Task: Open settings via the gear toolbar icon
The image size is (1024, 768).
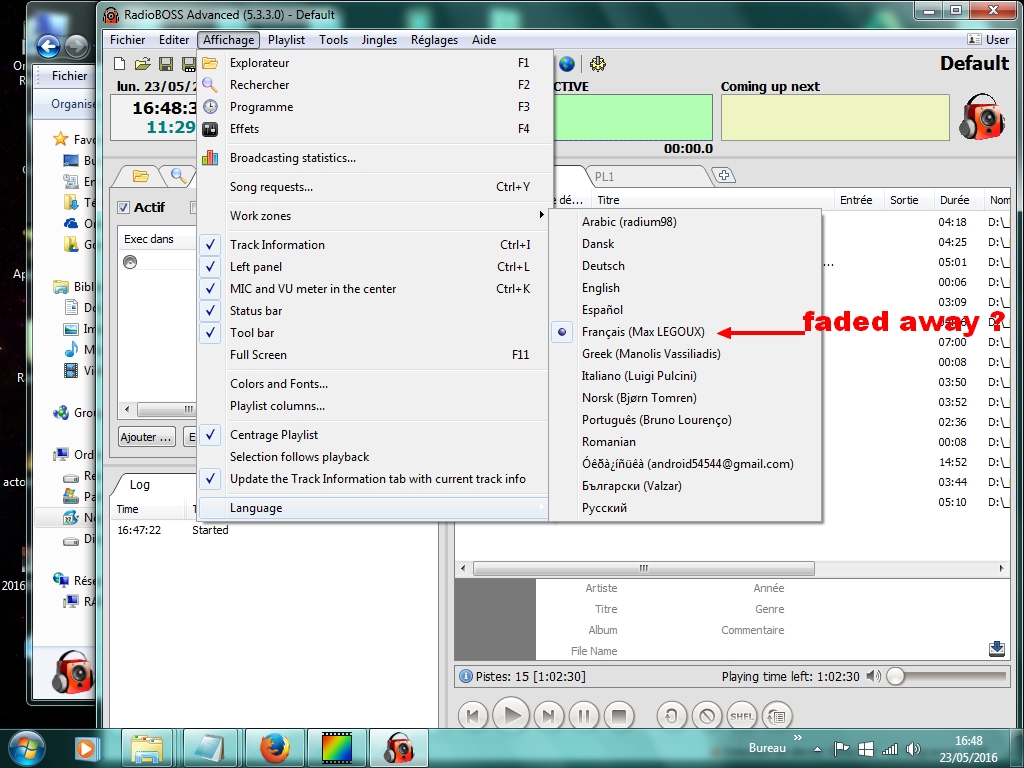Action: tap(598, 63)
